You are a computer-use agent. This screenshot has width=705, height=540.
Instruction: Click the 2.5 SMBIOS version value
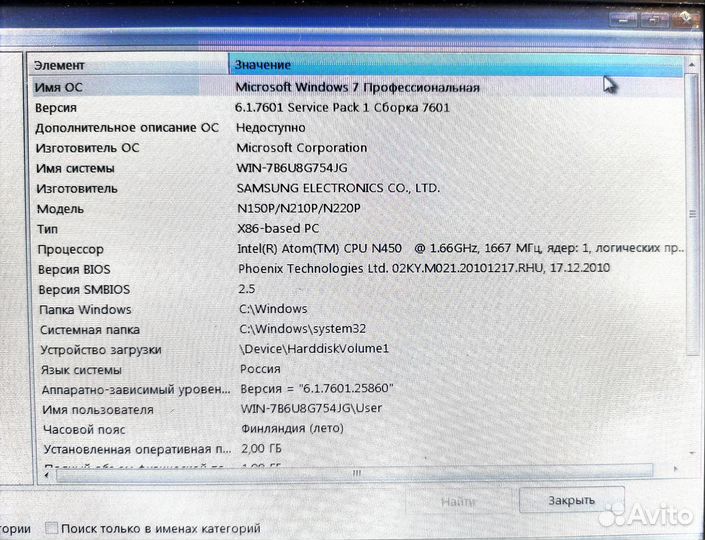(x=247, y=289)
